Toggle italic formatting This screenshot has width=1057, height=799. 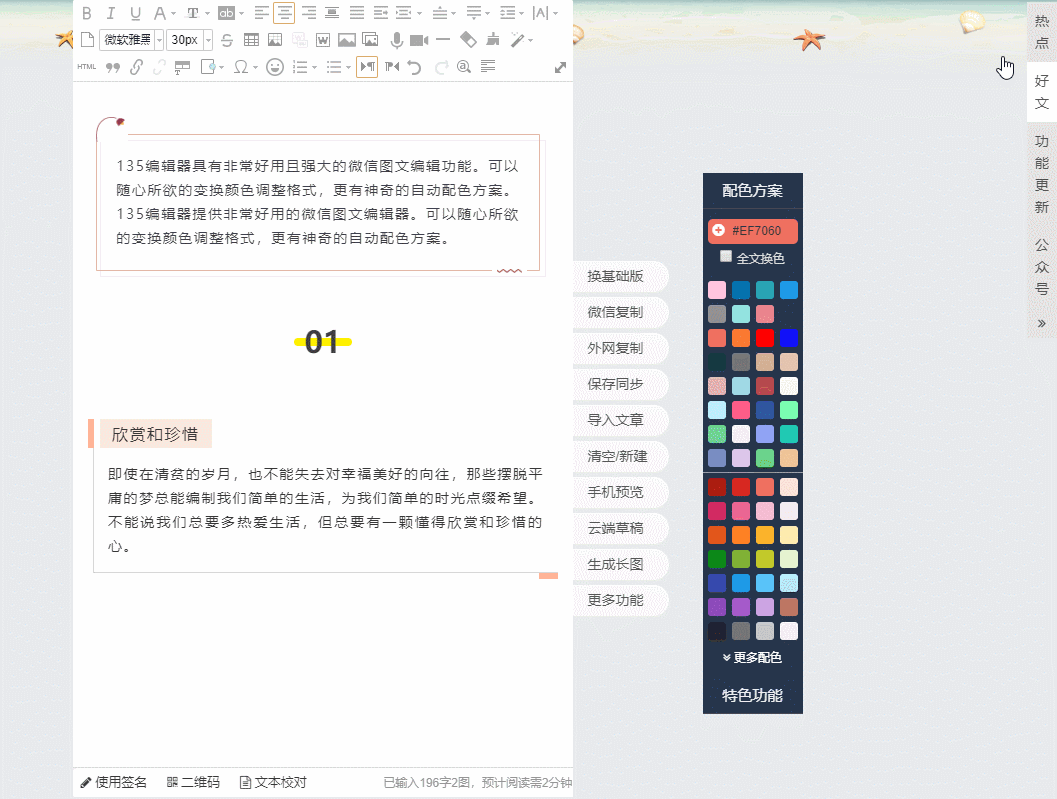[111, 13]
